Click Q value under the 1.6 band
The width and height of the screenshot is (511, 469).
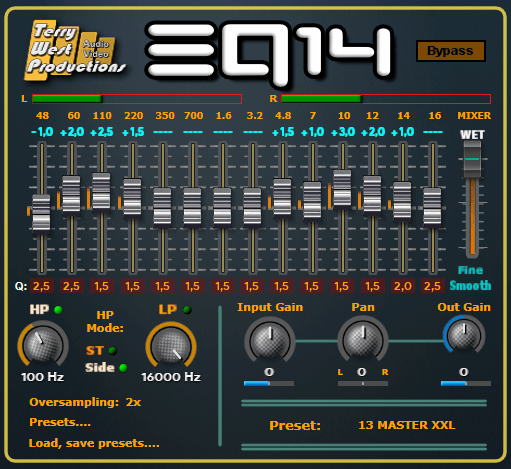click(x=222, y=286)
